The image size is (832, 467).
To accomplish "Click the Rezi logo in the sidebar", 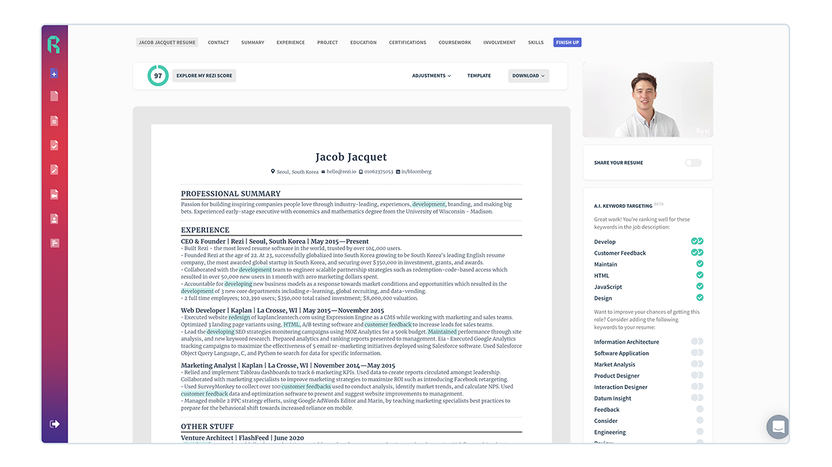I will tap(54, 45).
